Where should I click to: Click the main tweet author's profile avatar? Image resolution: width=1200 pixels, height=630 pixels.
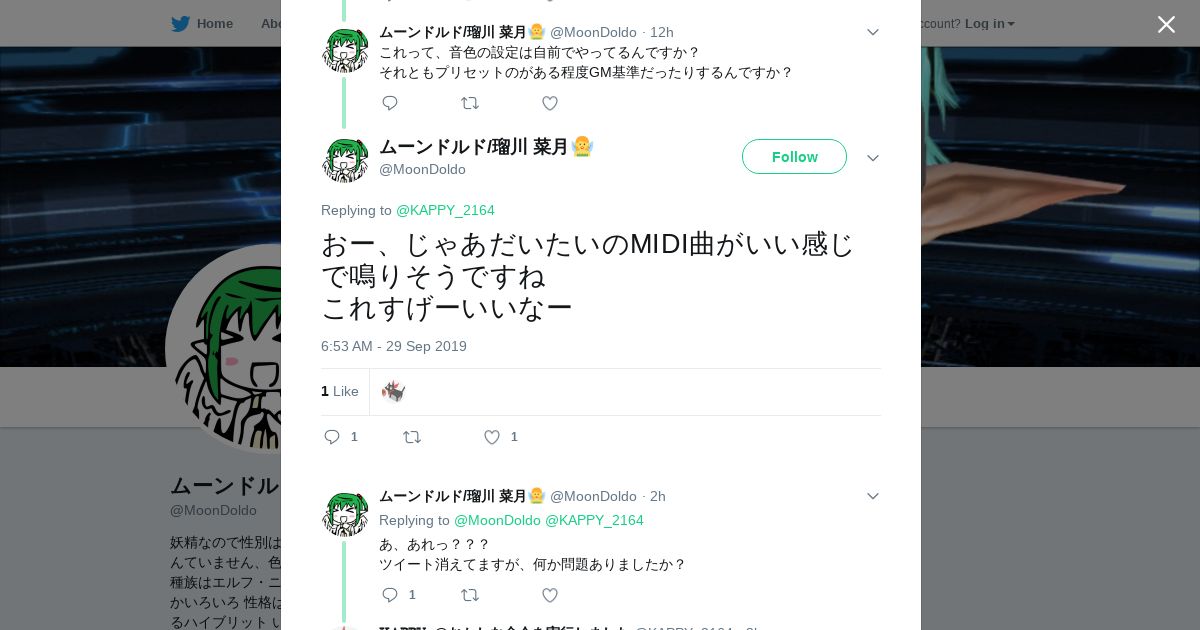coord(345,159)
